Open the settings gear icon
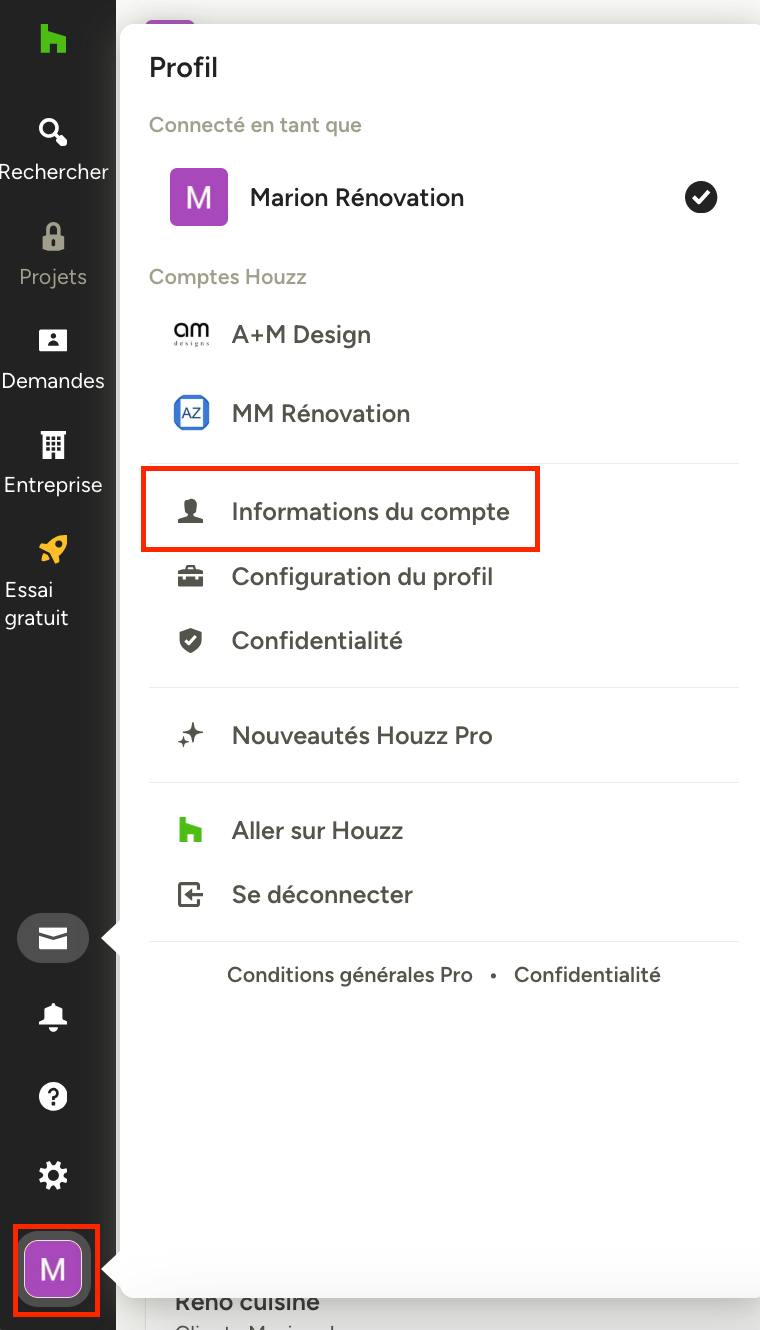The image size is (760, 1330). coord(53,1175)
